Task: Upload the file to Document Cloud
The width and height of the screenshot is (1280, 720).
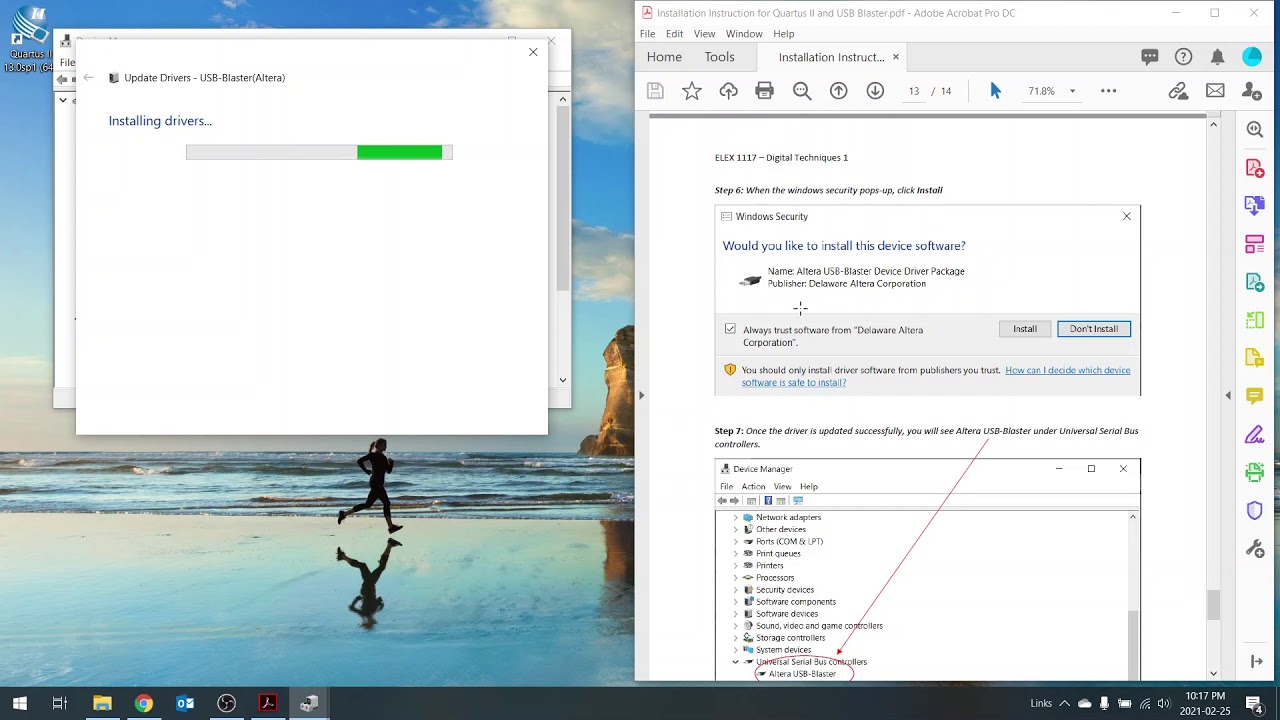Action: pos(728,91)
